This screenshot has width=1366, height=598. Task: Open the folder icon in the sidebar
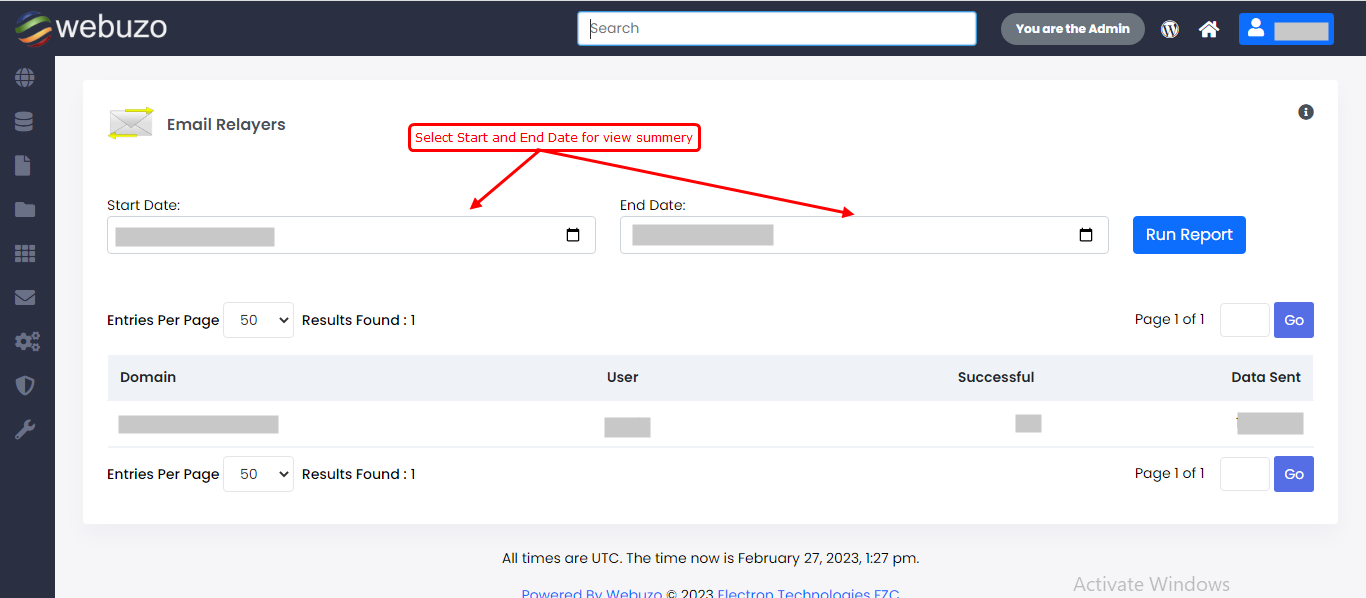click(25, 210)
